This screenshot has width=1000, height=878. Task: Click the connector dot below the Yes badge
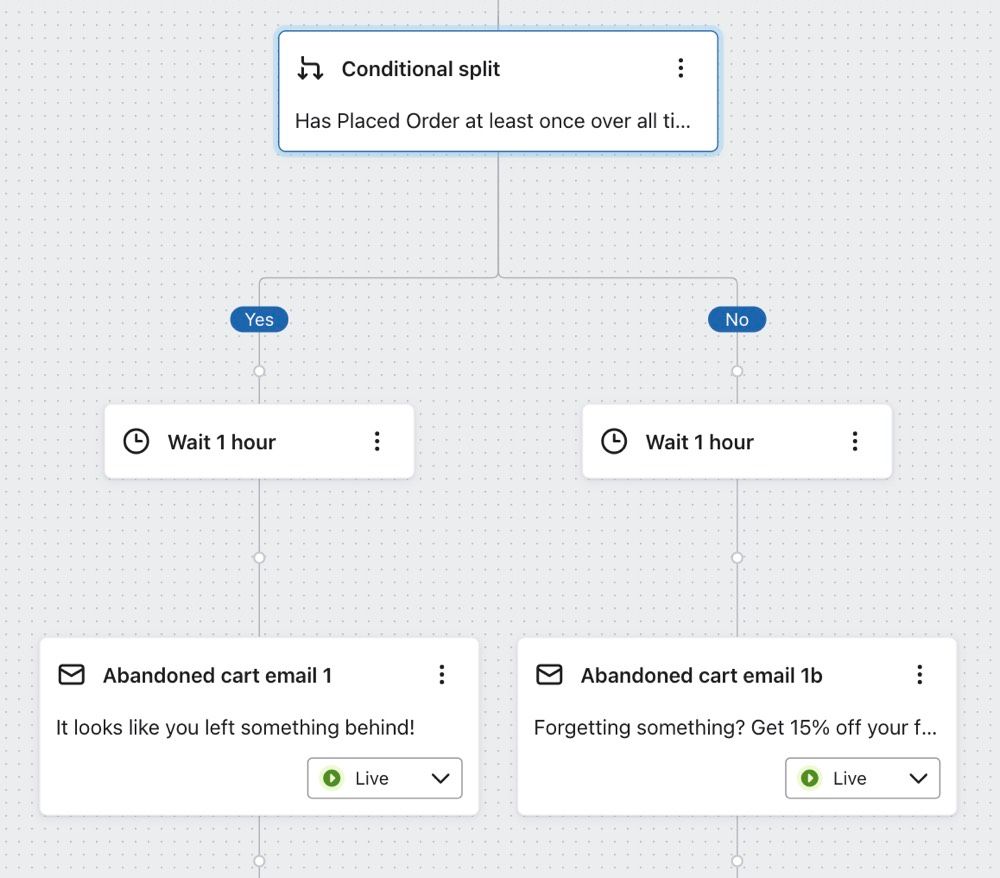pos(259,370)
